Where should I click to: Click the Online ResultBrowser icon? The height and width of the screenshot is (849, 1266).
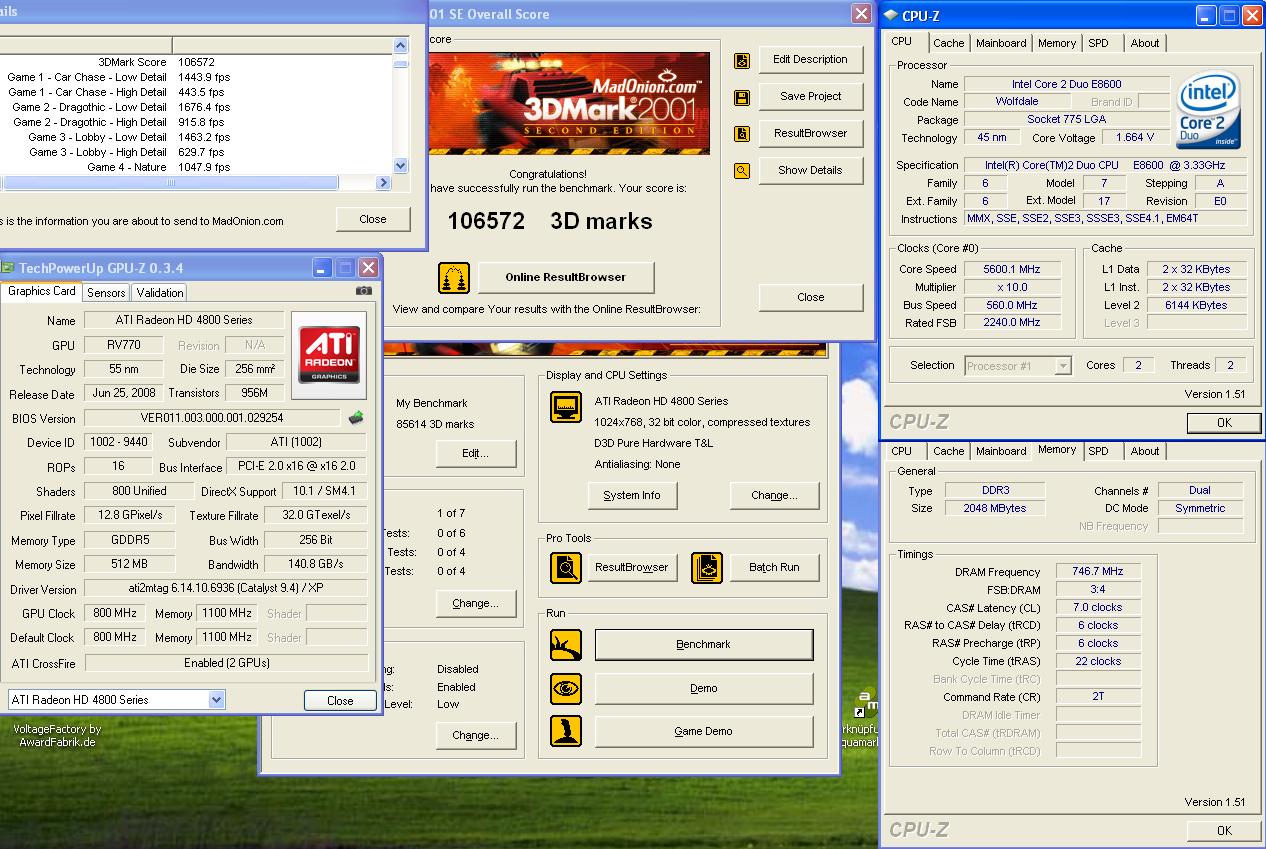click(x=454, y=278)
